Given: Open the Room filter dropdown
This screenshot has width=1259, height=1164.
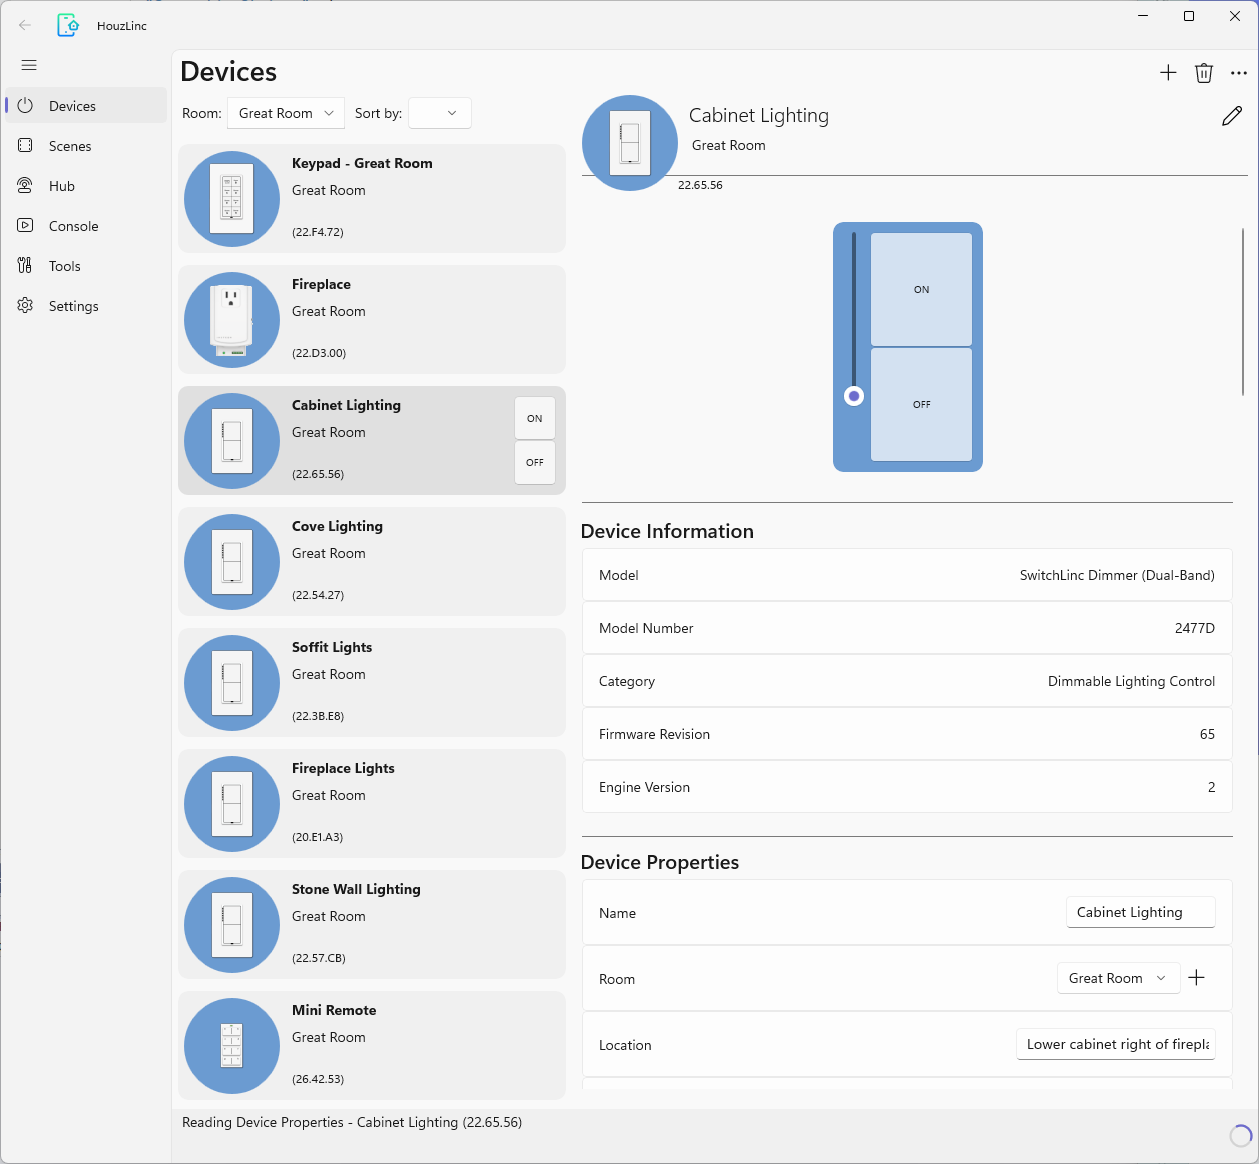Looking at the screenshot, I should [286, 113].
